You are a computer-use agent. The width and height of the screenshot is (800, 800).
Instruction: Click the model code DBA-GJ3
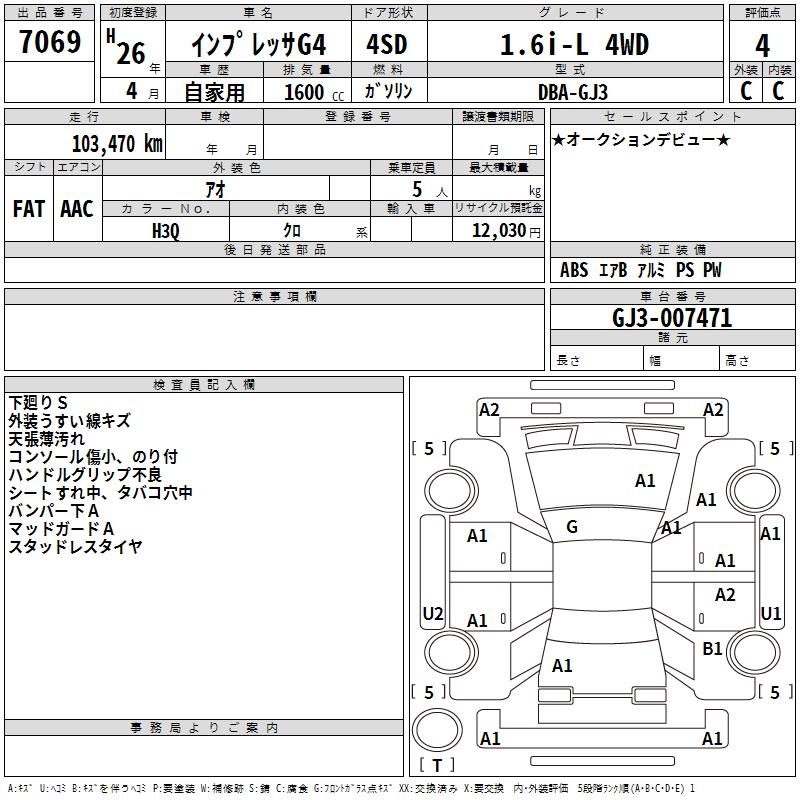[574, 91]
